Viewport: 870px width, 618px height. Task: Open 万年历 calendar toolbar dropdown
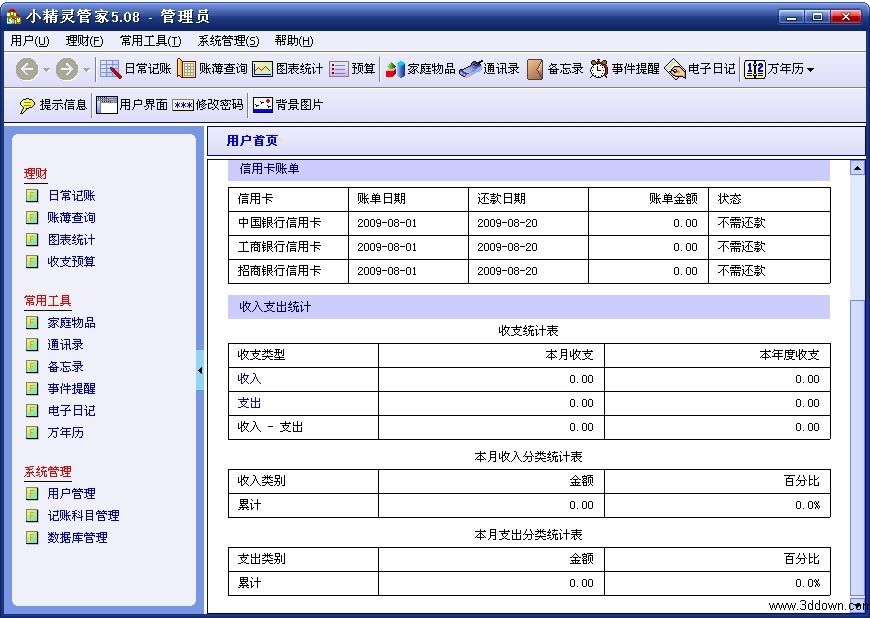tap(779, 69)
